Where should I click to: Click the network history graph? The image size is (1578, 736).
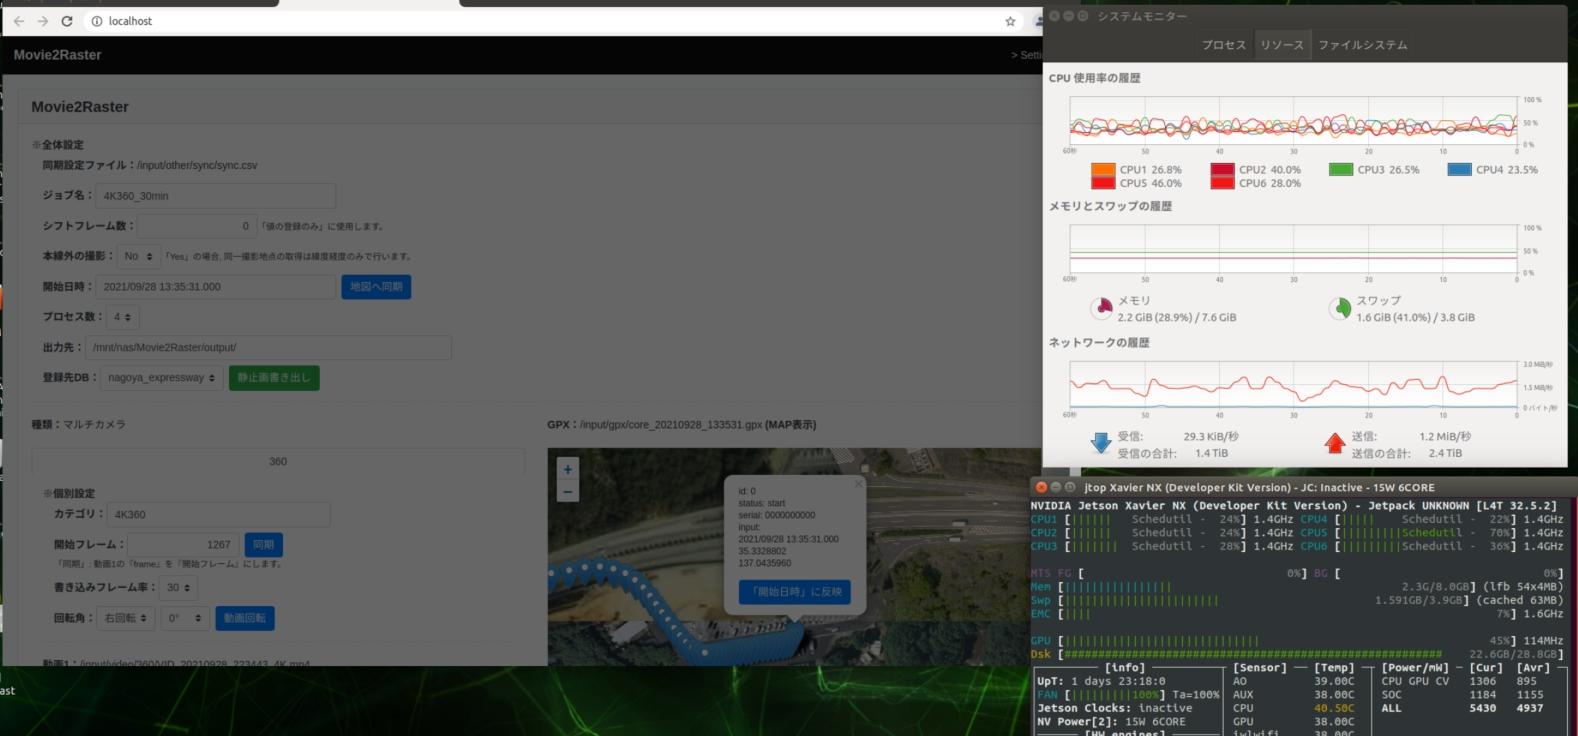point(1293,386)
